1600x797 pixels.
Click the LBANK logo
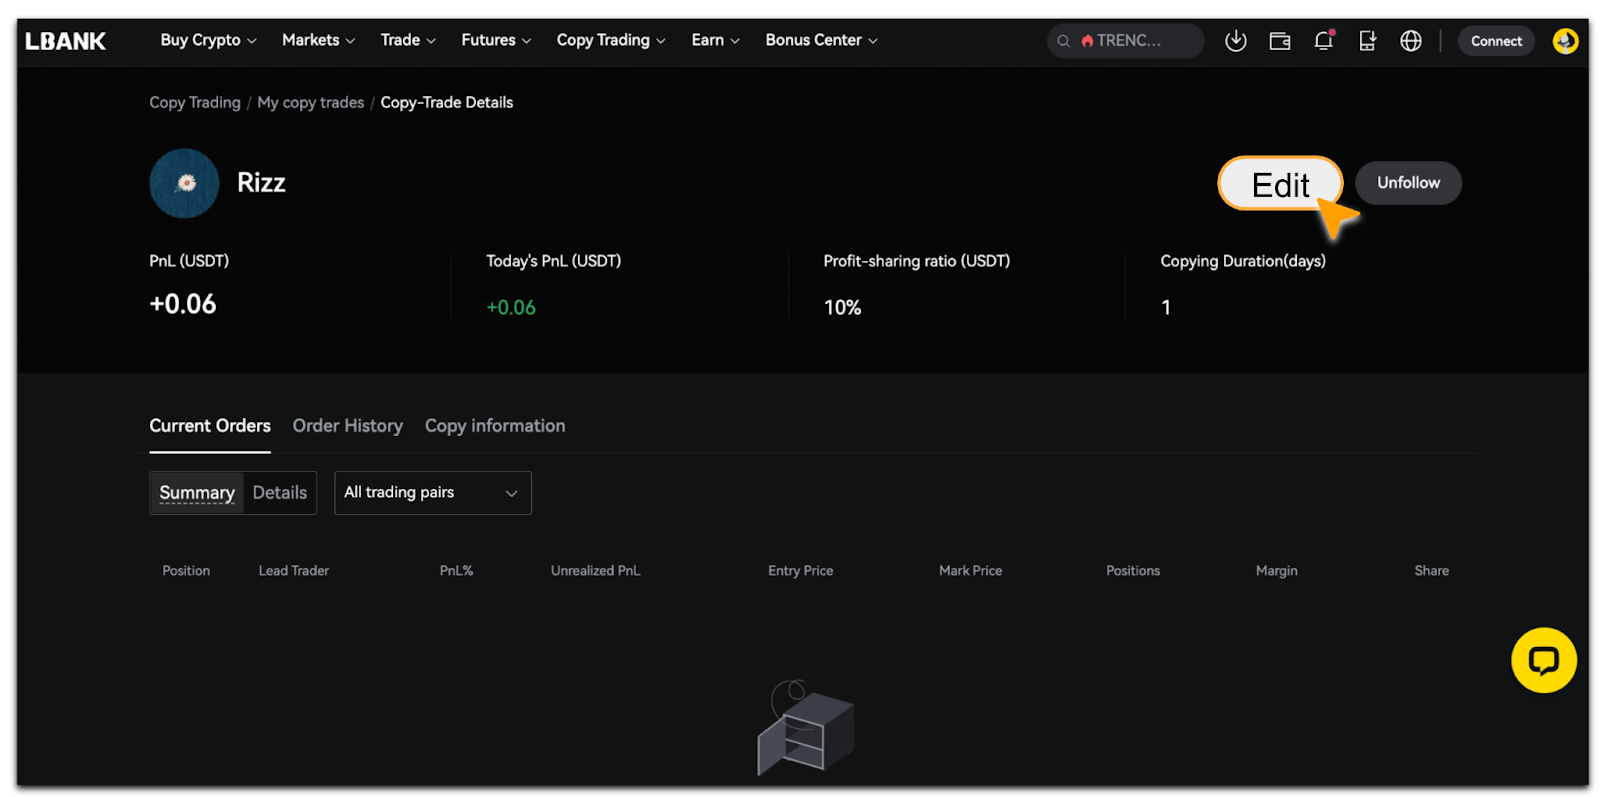click(65, 41)
